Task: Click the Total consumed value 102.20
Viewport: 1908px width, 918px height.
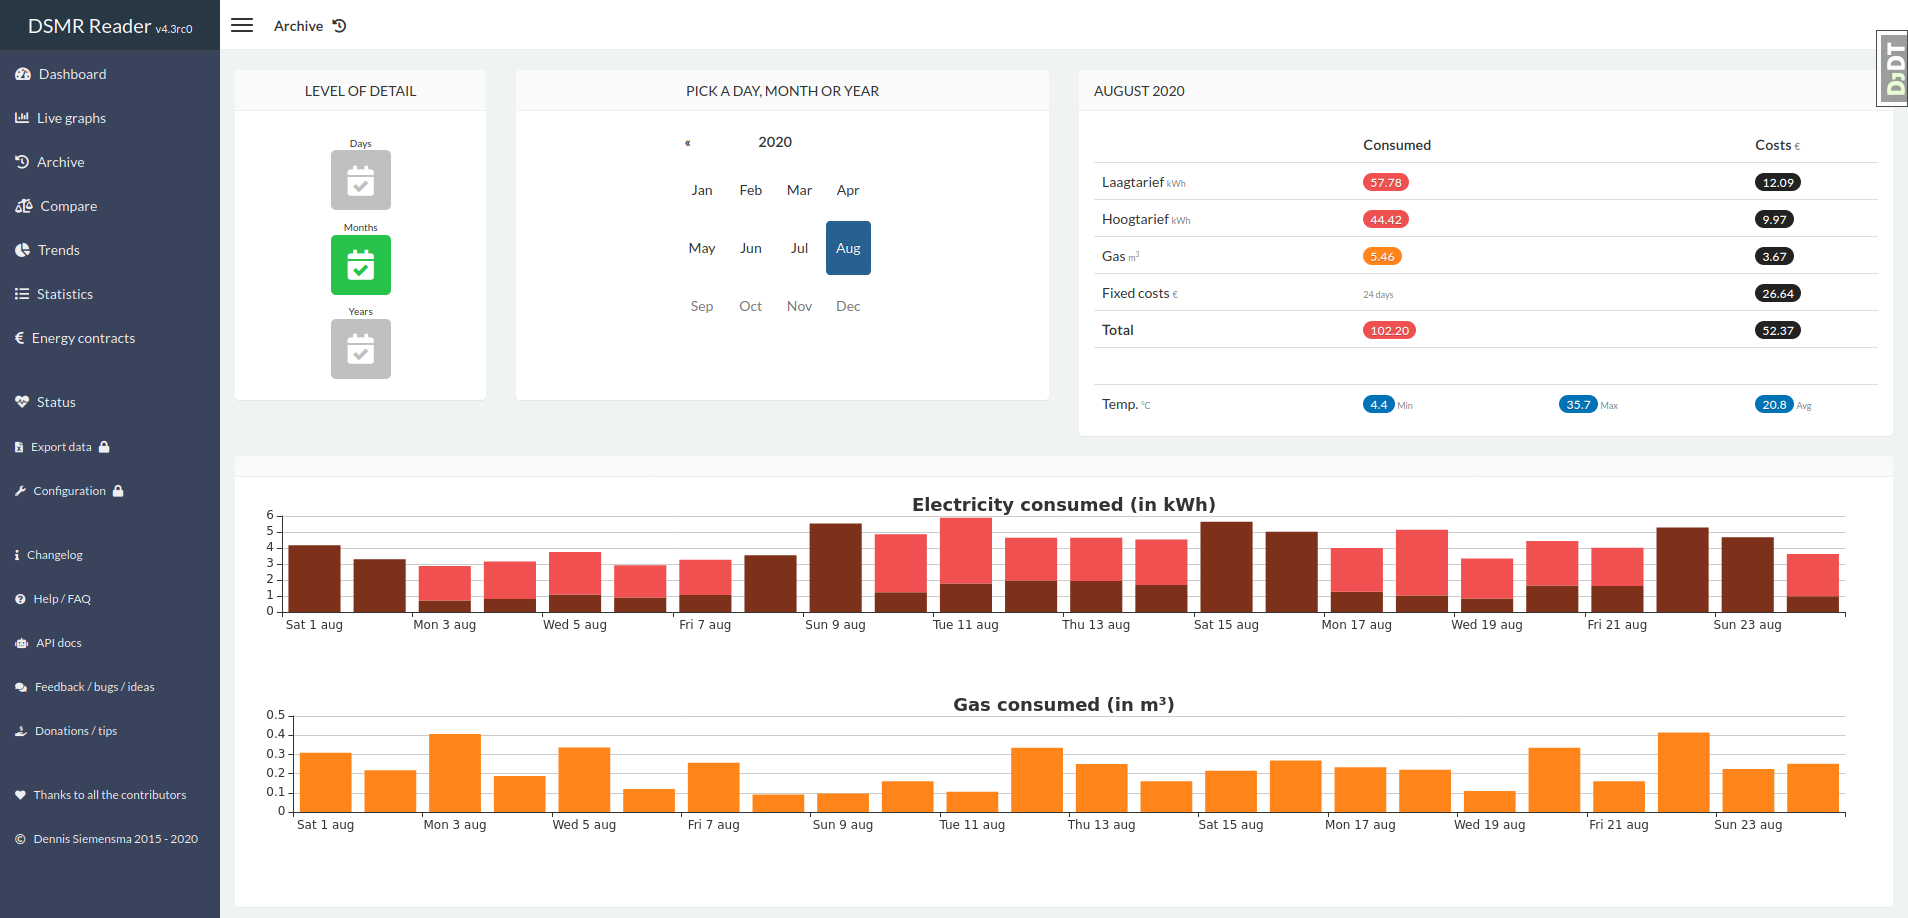Action: [x=1389, y=330]
